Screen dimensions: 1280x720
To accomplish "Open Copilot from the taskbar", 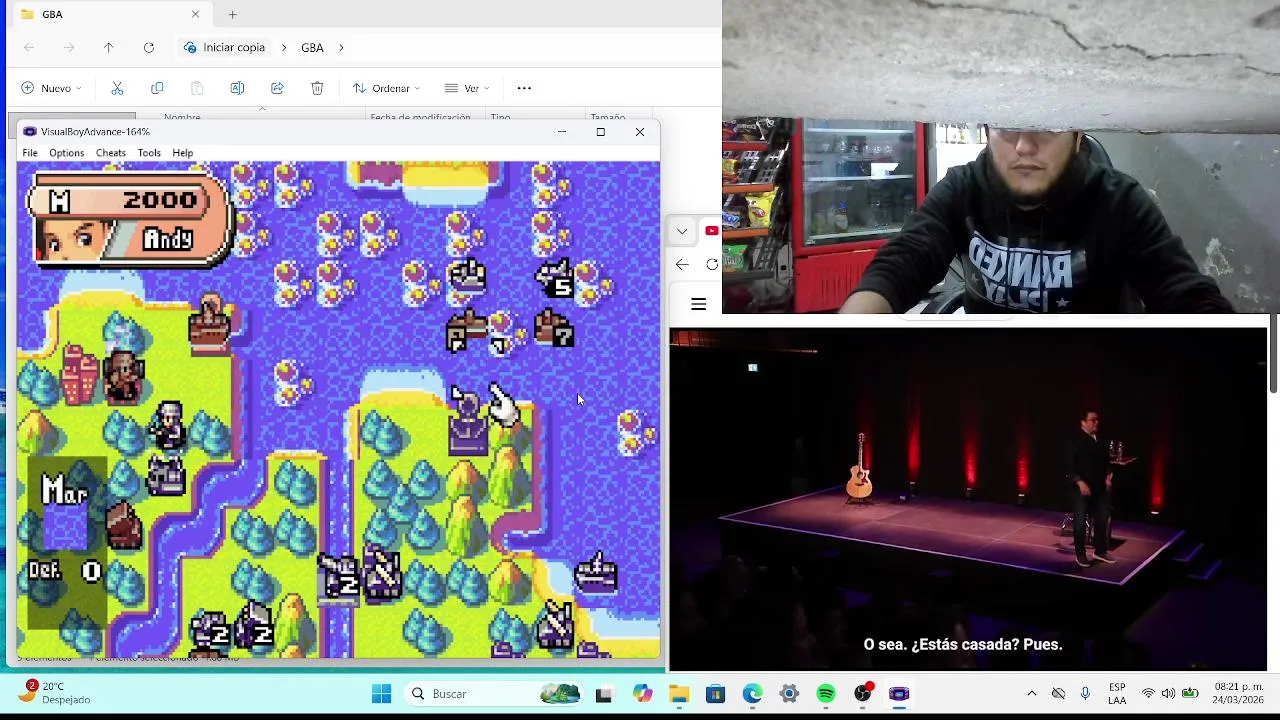I will [642, 693].
